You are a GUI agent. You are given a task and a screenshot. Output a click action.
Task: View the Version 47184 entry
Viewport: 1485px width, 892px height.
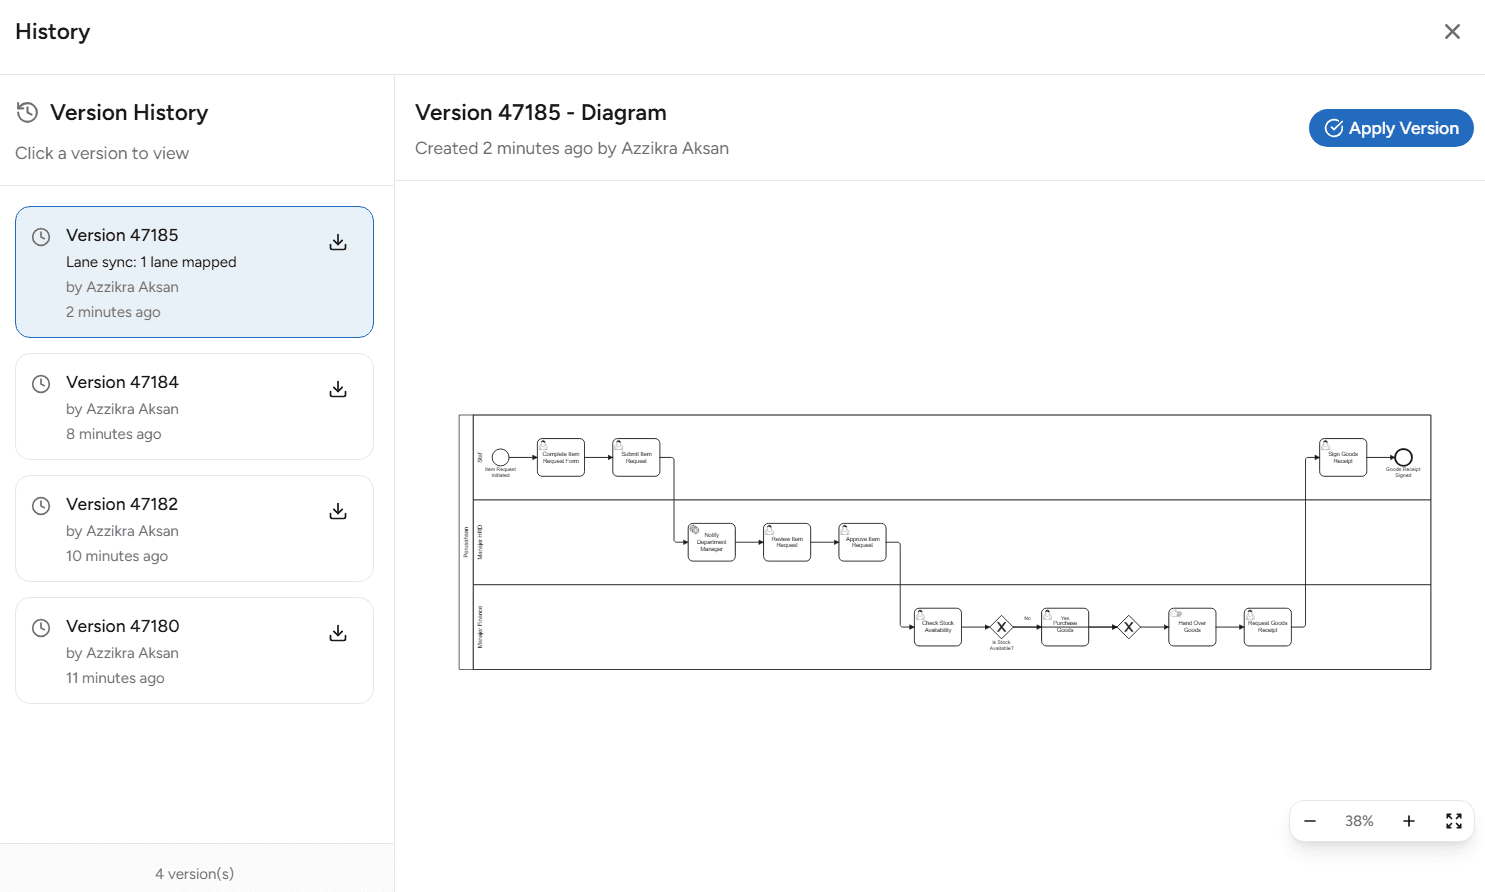click(195, 407)
